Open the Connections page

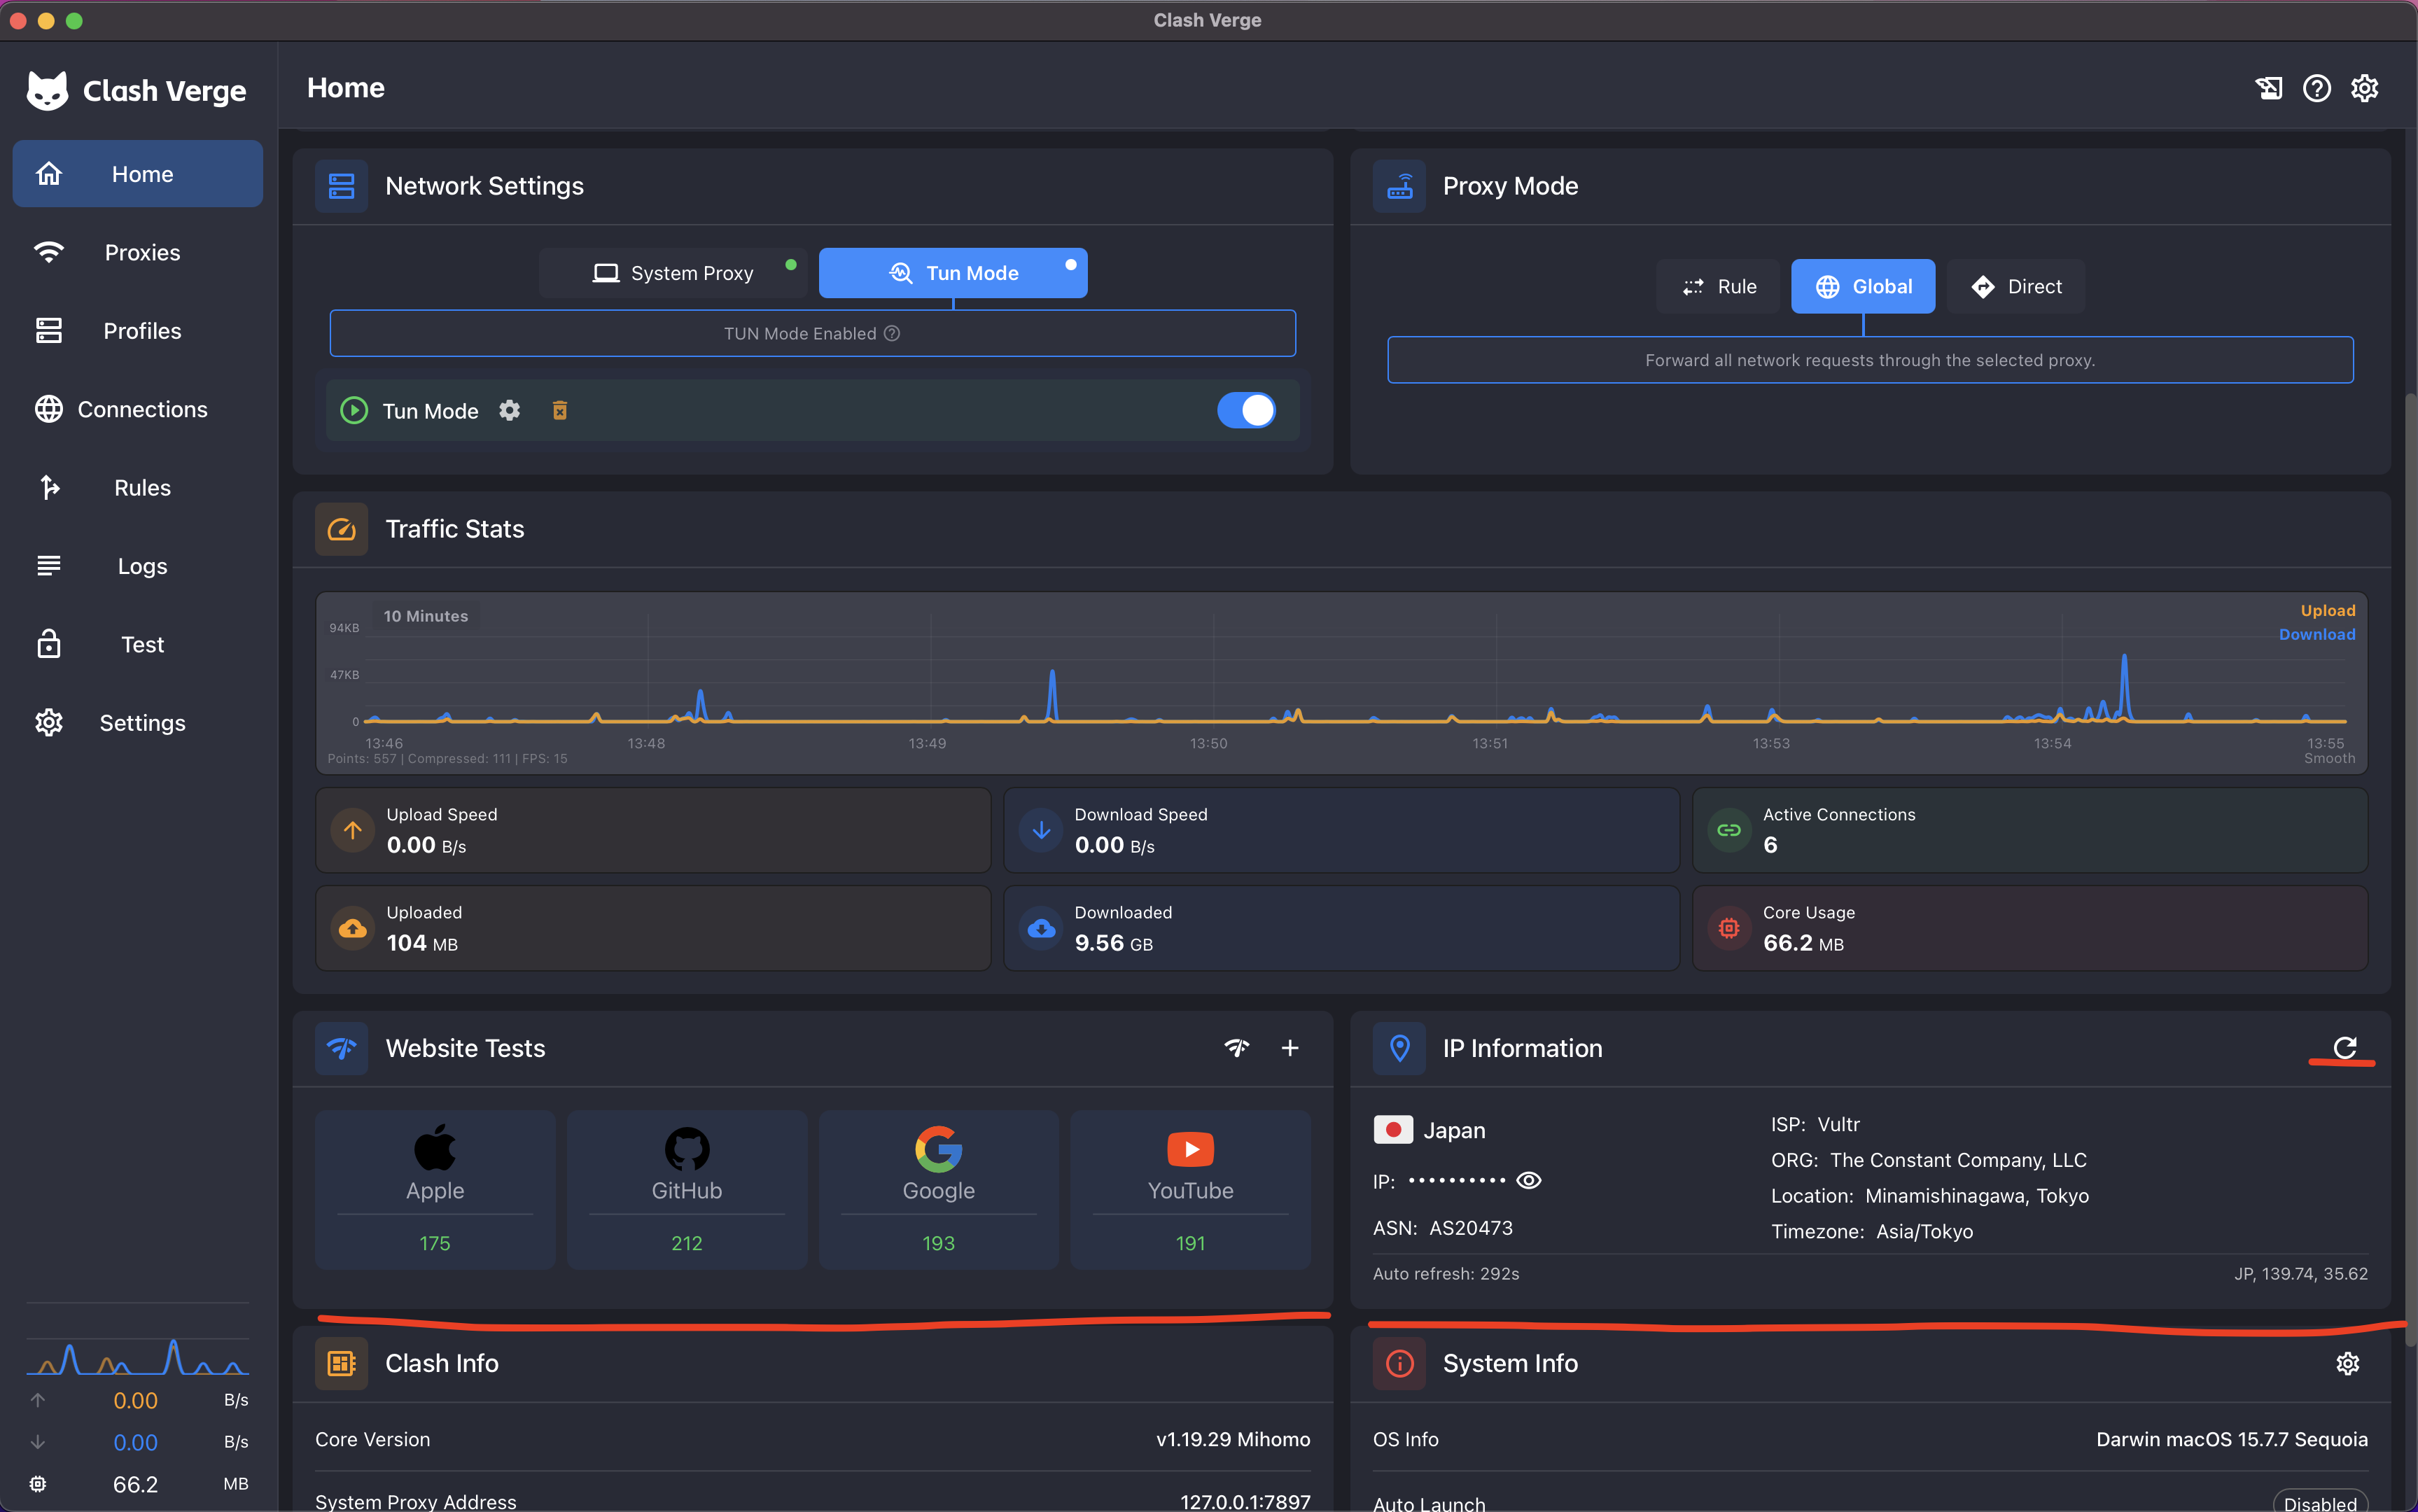(x=138, y=409)
